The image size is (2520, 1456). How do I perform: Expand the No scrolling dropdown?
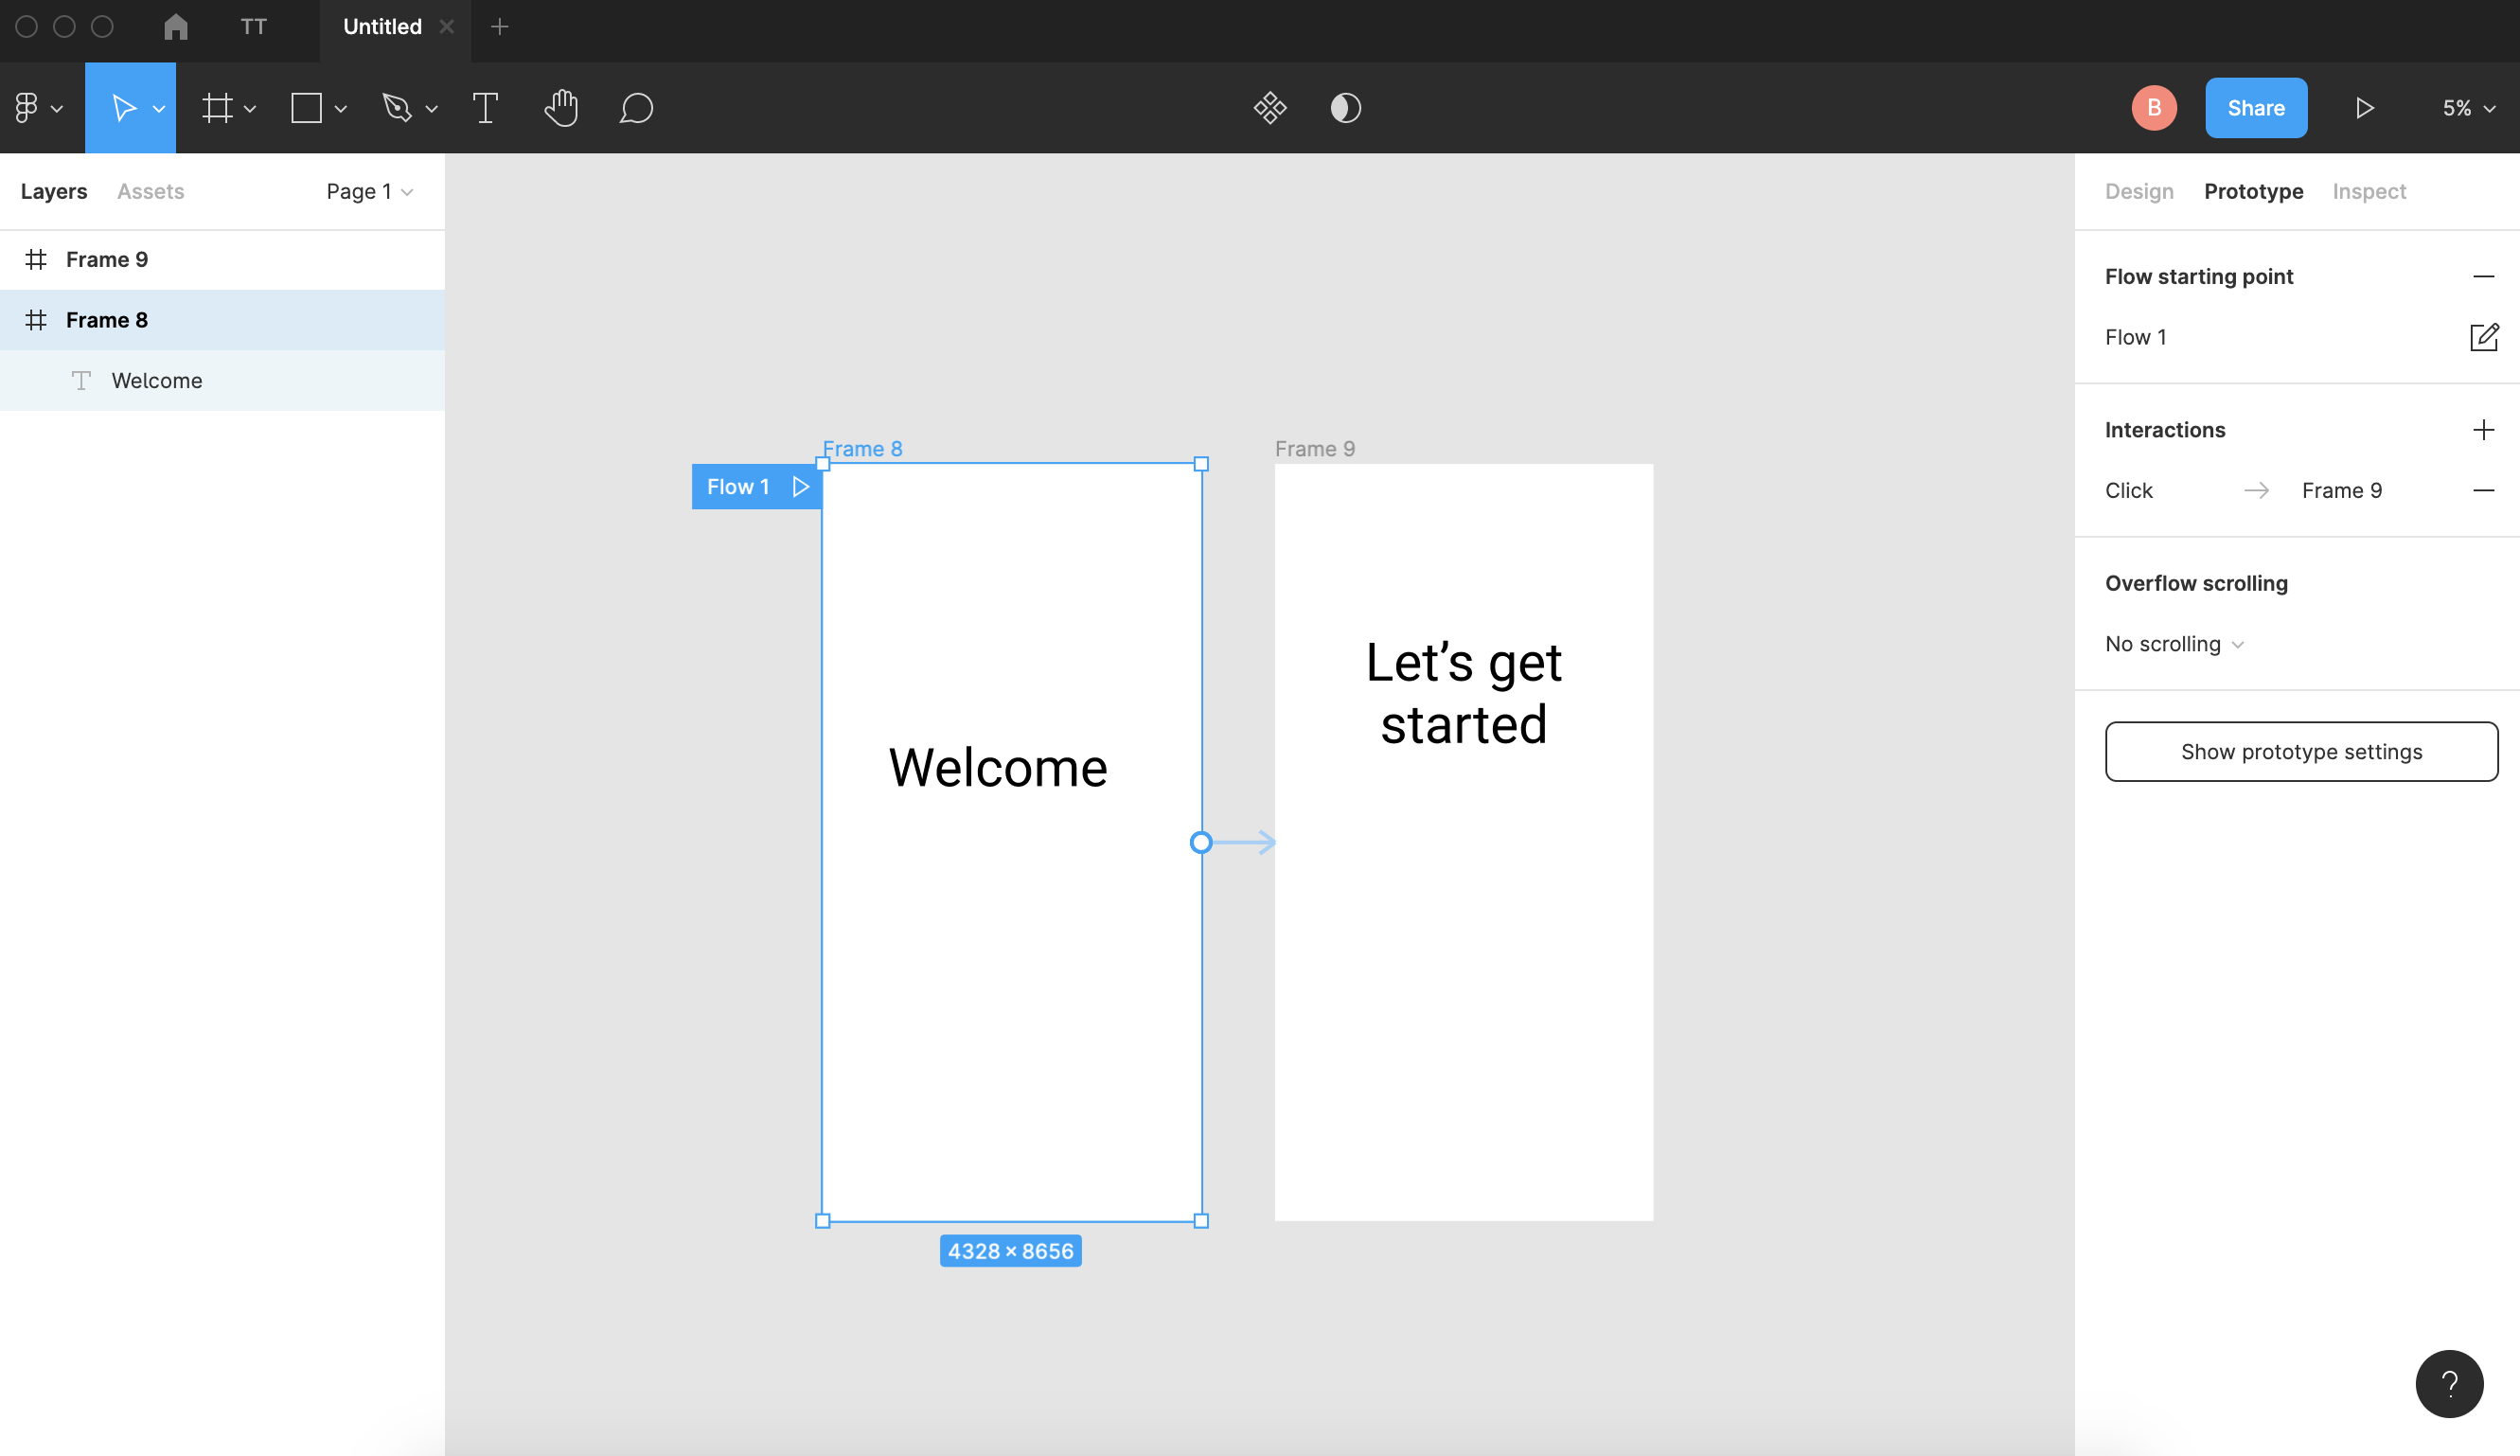[x=2172, y=643]
